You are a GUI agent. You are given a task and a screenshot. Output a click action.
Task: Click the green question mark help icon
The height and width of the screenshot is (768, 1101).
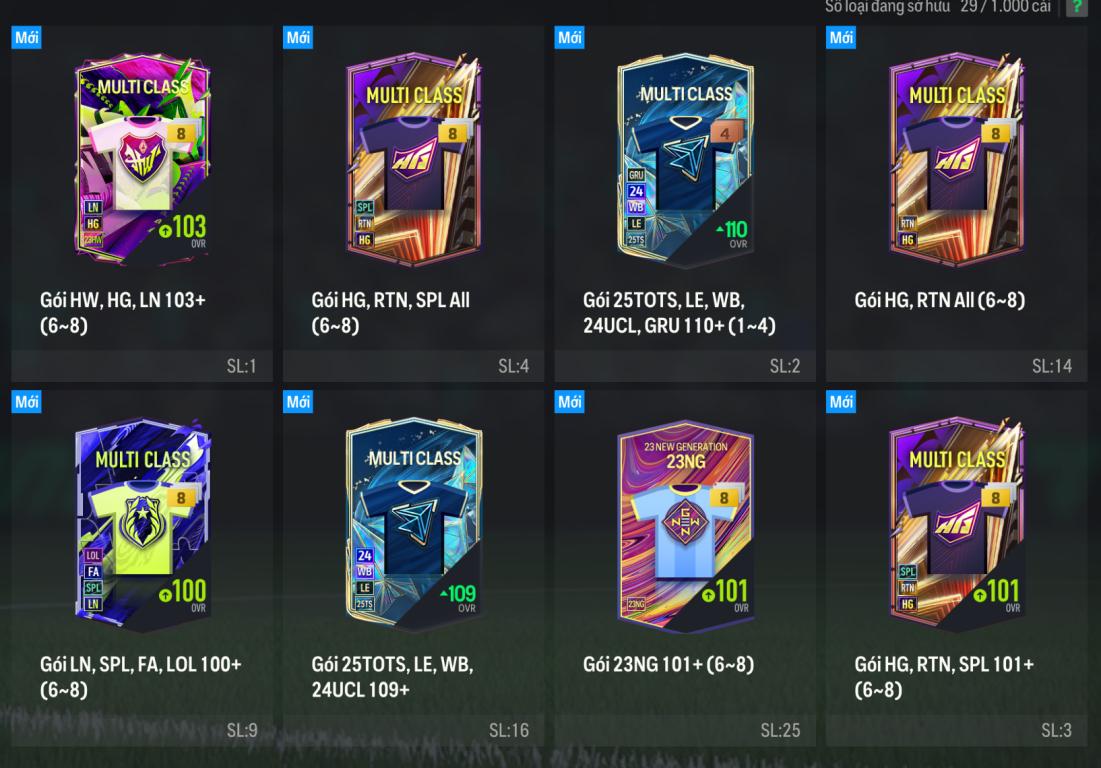pos(1077,7)
